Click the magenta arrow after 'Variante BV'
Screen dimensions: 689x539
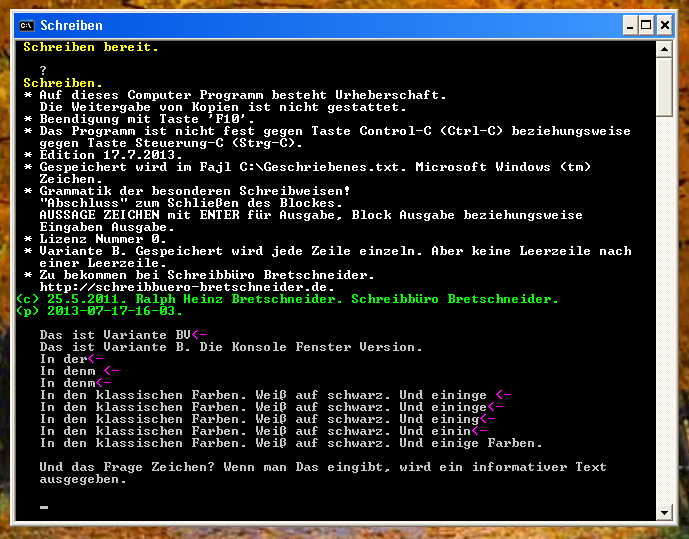pos(199,335)
